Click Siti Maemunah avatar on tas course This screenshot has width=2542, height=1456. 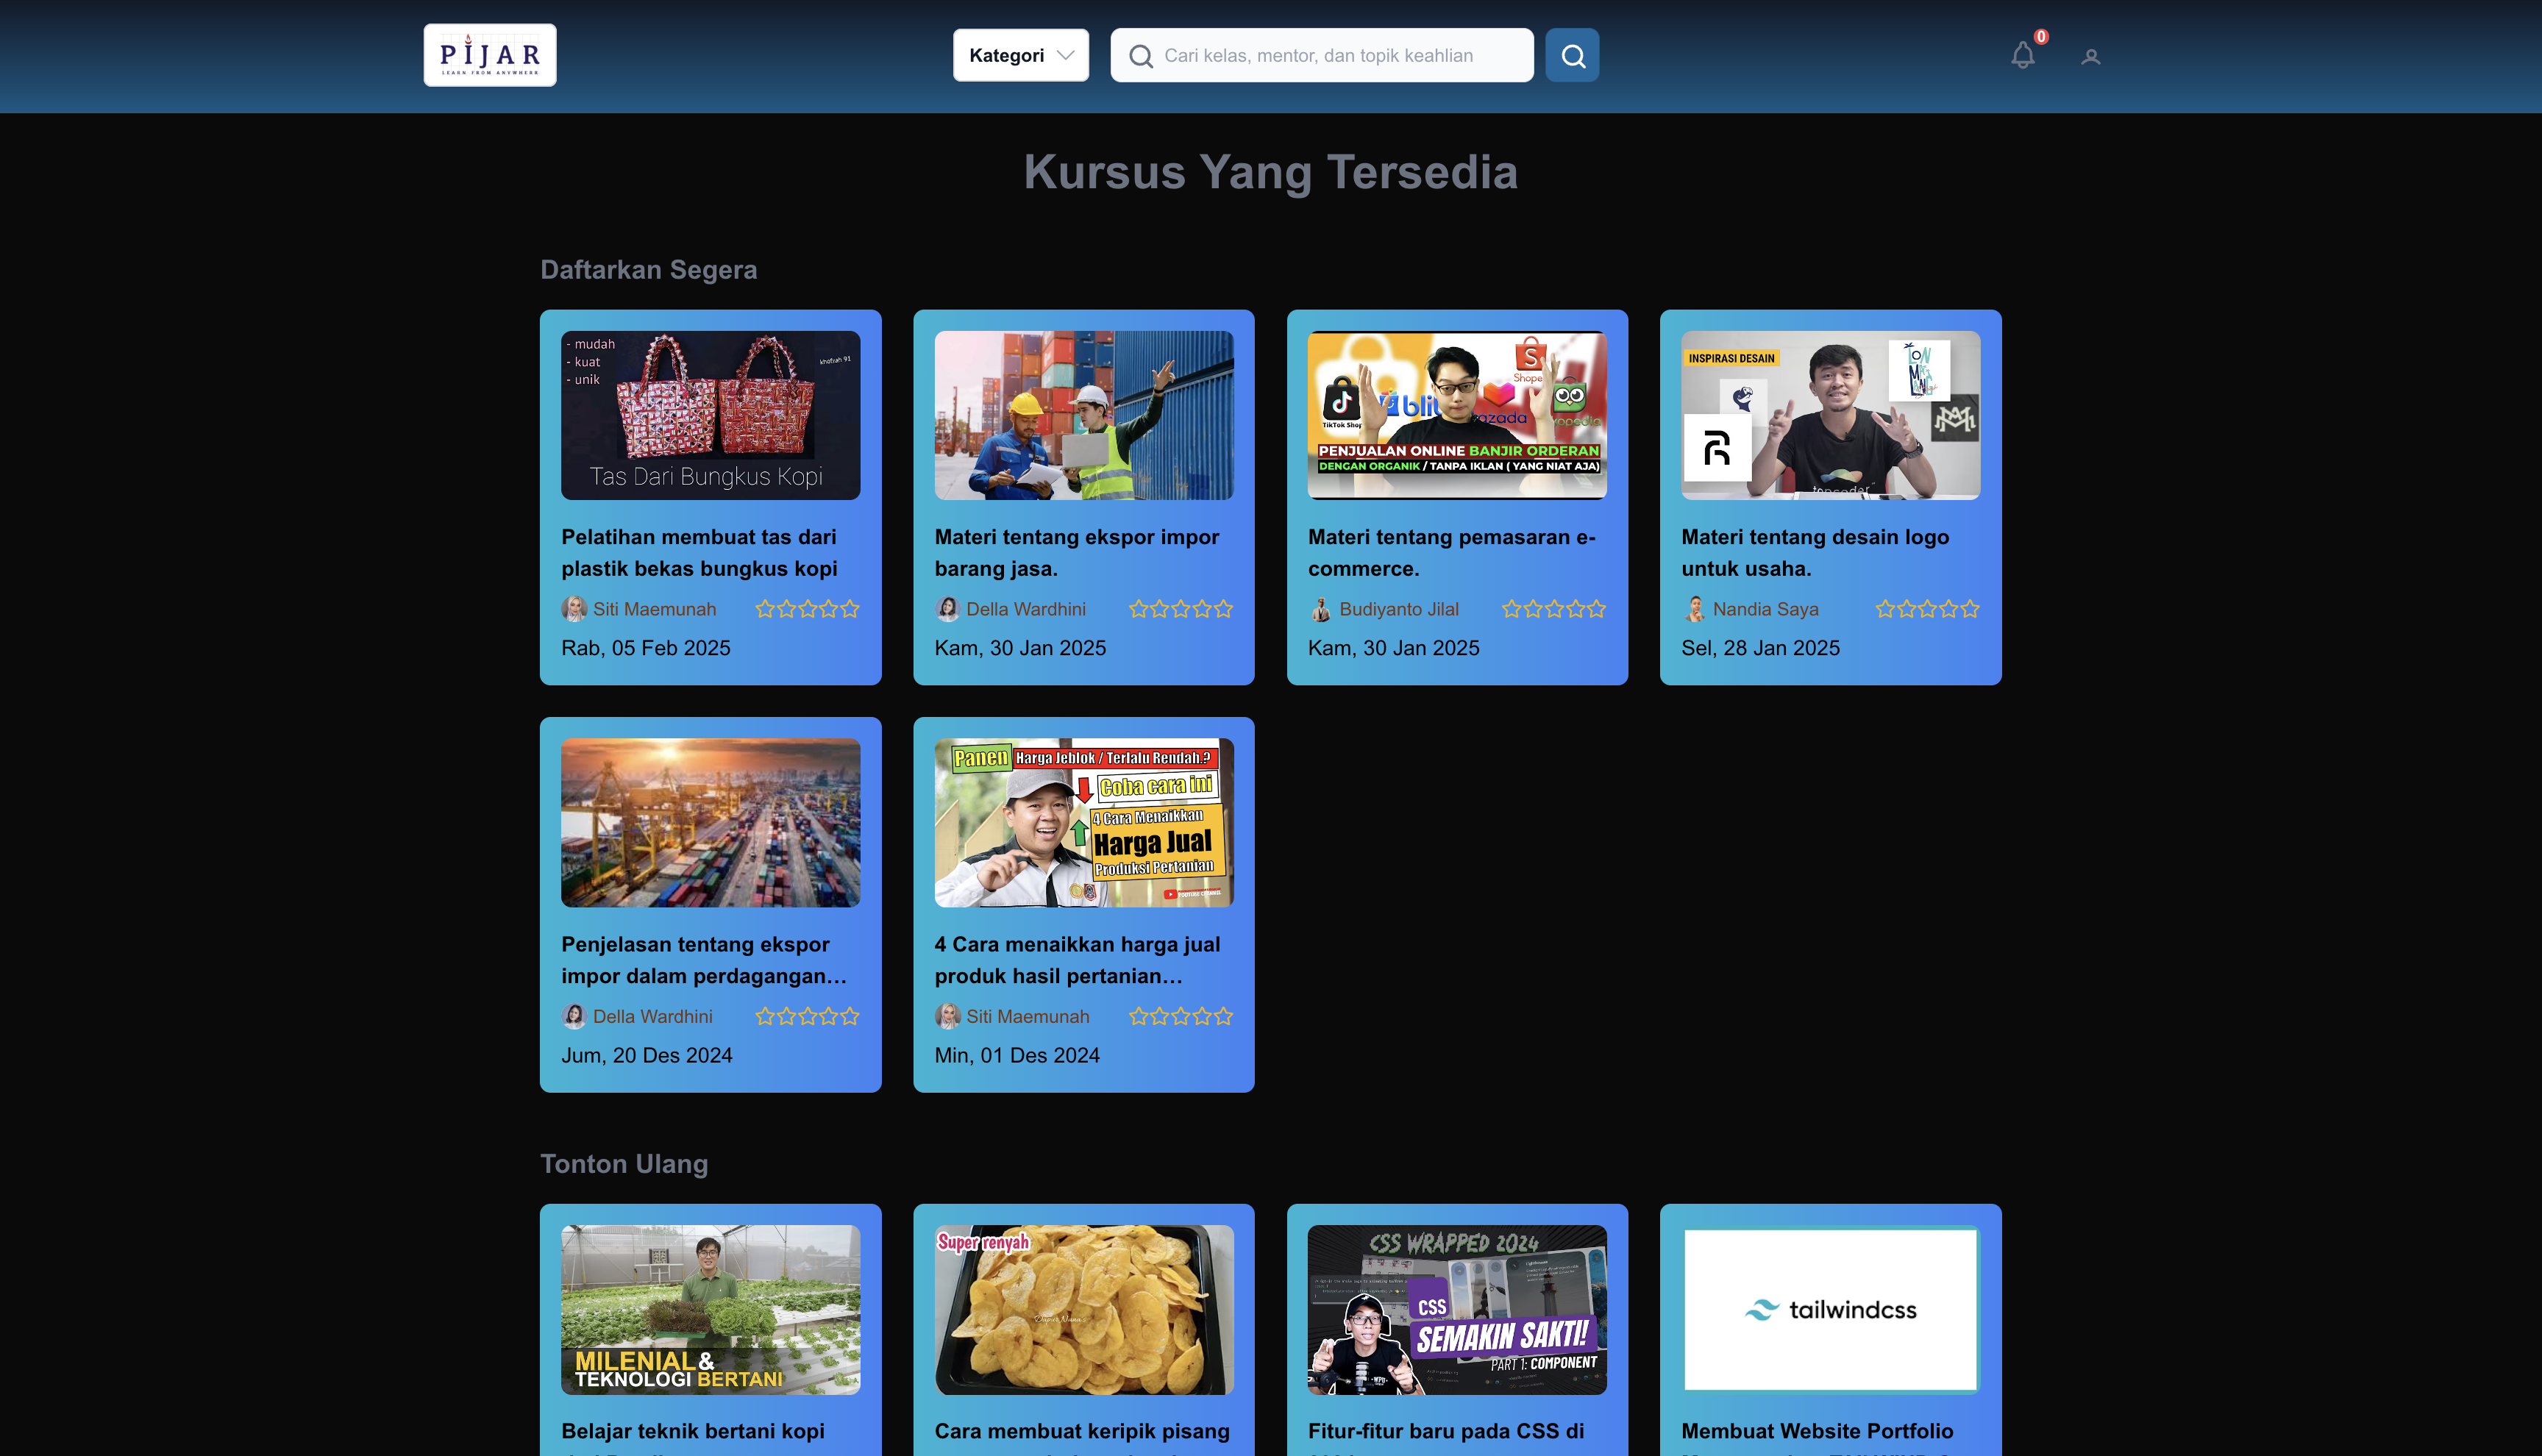click(x=574, y=609)
